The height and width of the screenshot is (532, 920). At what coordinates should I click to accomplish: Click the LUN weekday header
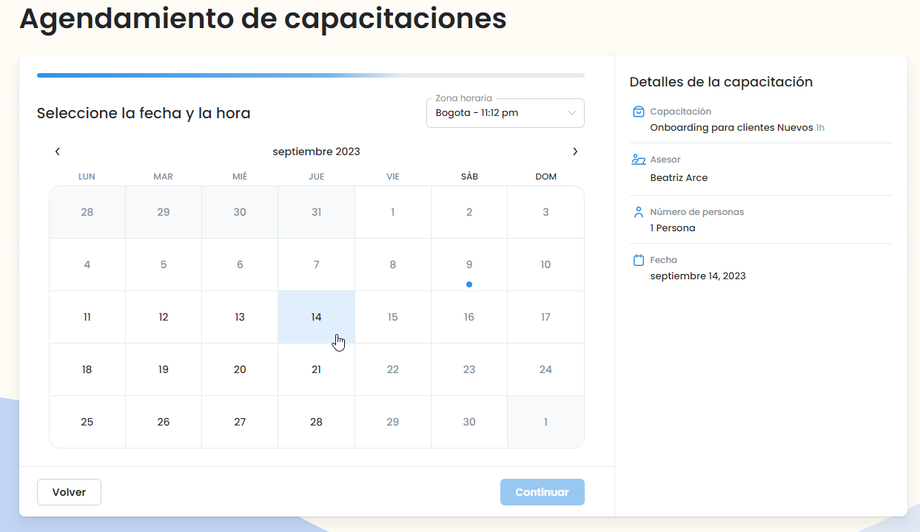87,177
